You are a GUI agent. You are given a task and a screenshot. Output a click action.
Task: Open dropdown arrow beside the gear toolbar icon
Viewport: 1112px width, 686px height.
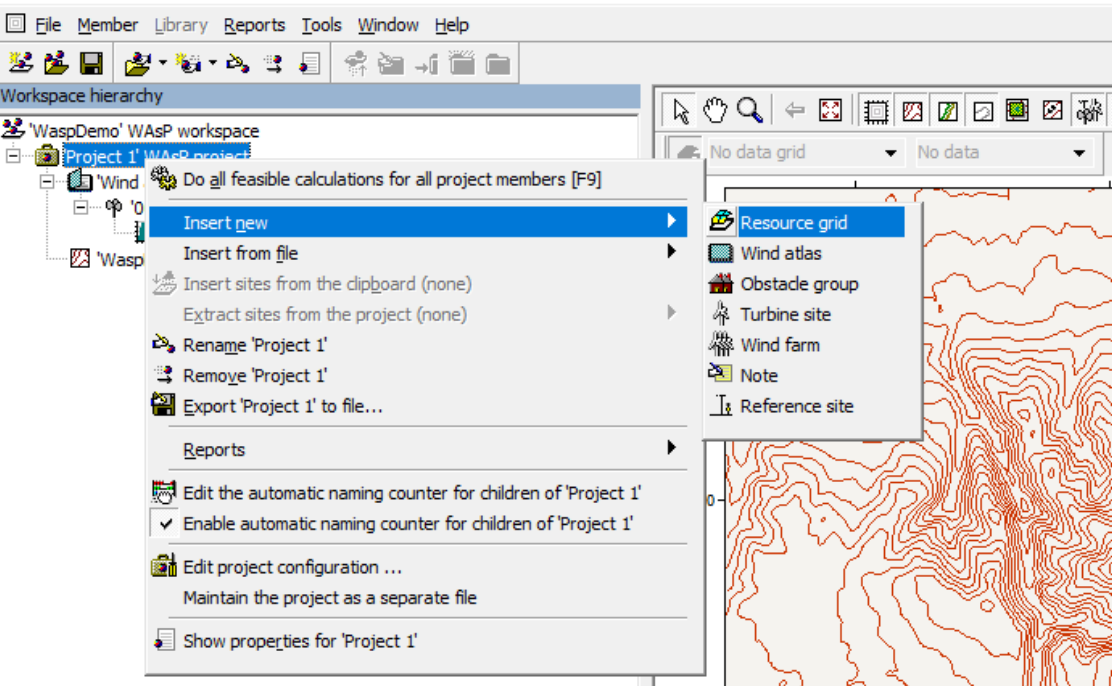(x=213, y=63)
